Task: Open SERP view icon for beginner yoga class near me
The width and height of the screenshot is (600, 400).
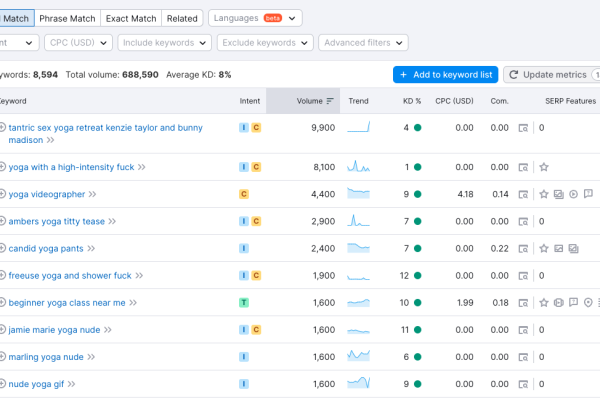Action: coord(523,303)
